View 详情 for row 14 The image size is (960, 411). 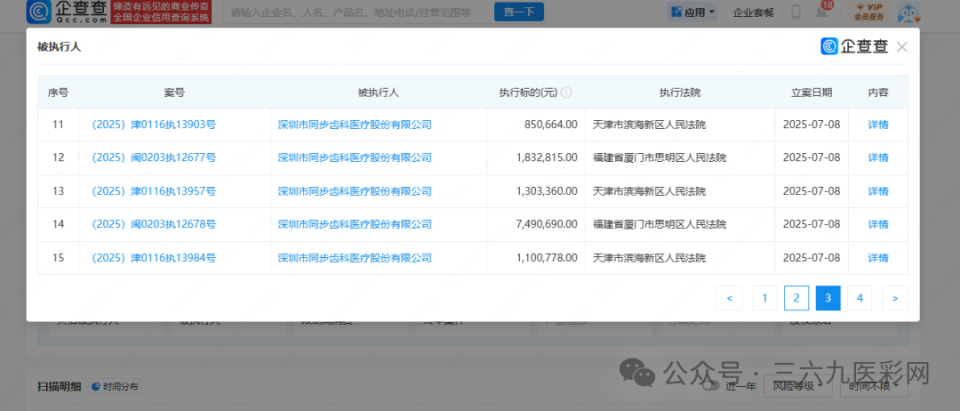click(878, 224)
